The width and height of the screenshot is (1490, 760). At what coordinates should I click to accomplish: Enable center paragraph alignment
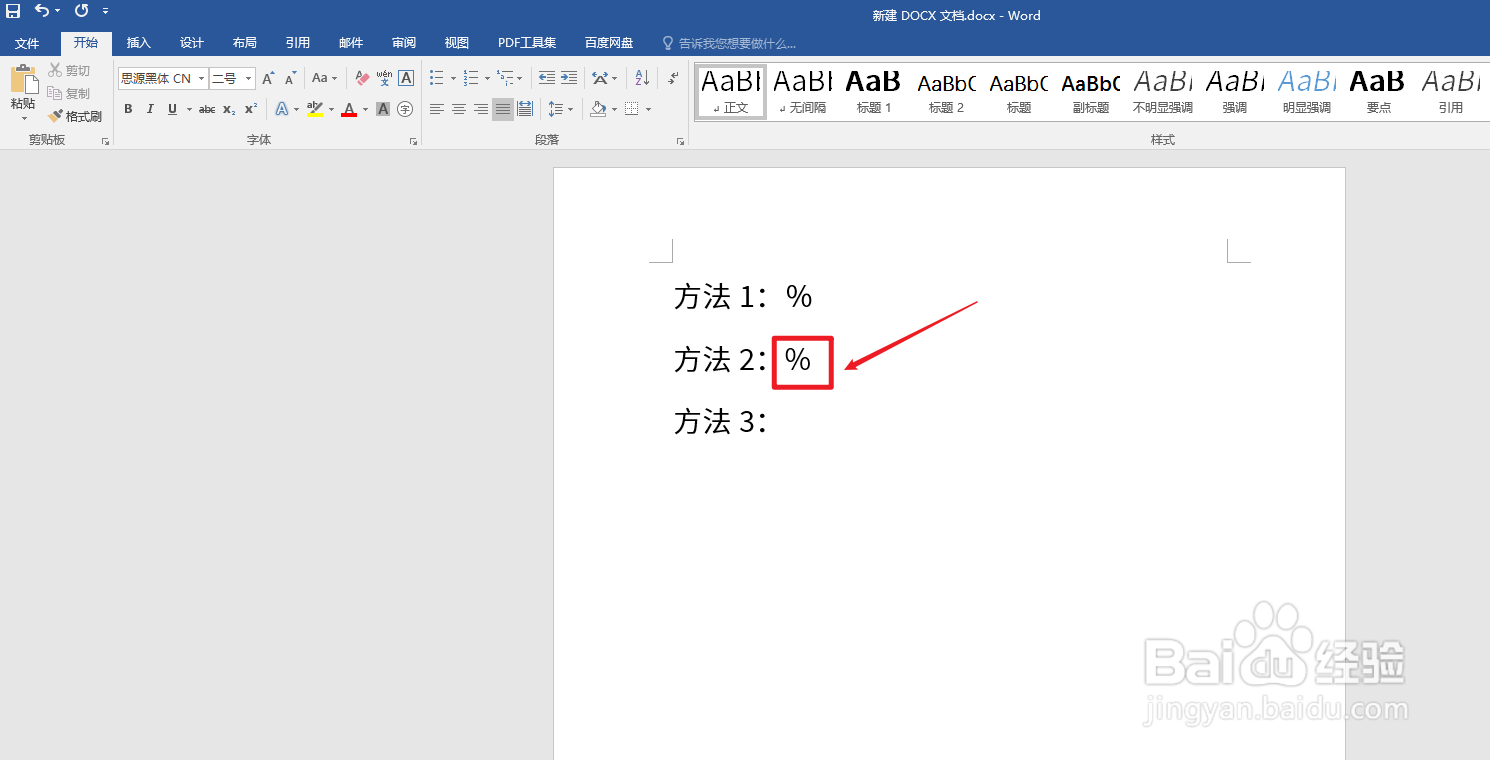tap(458, 109)
